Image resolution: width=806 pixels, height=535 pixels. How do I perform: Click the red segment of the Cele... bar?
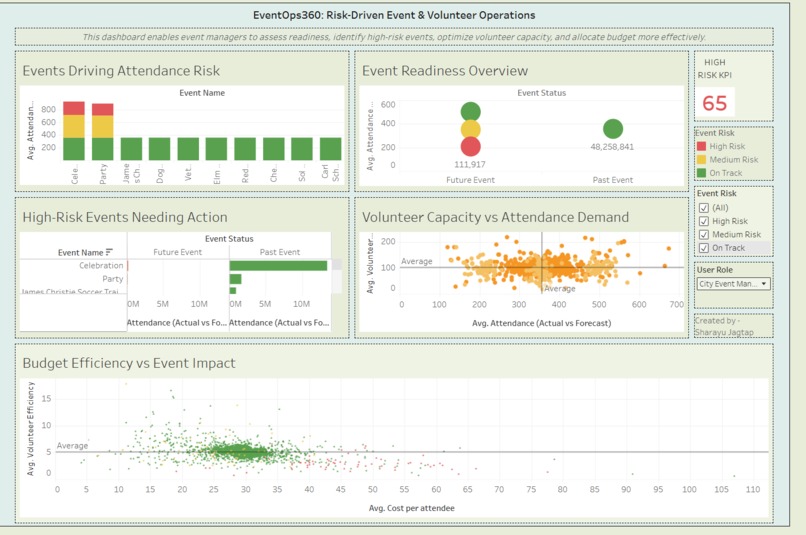pyautogui.click(x=74, y=108)
